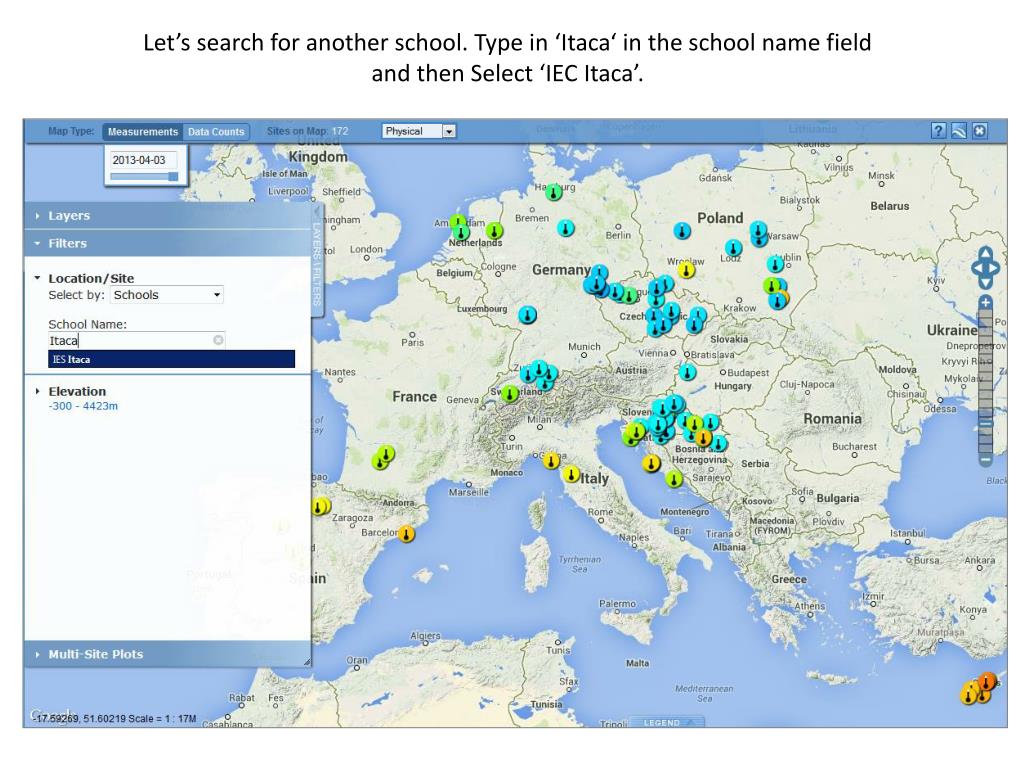Click the coordinates and scale readout
The width and height of the screenshot is (1024, 768).
(115, 718)
